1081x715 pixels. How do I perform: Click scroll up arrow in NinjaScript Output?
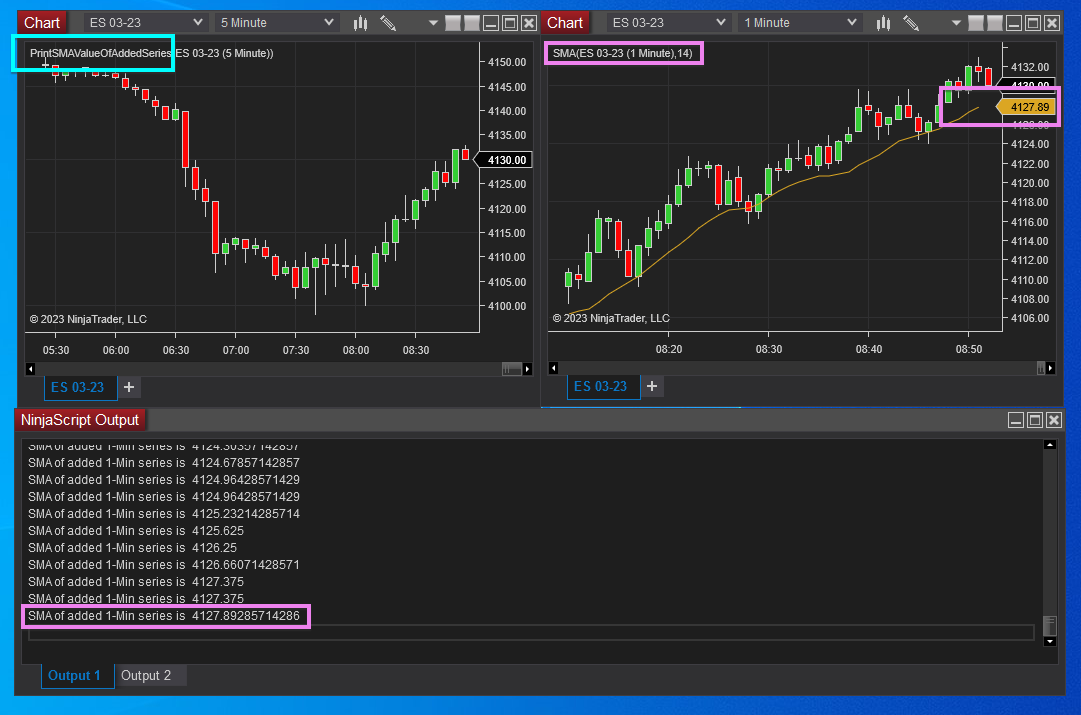[x=1050, y=445]
